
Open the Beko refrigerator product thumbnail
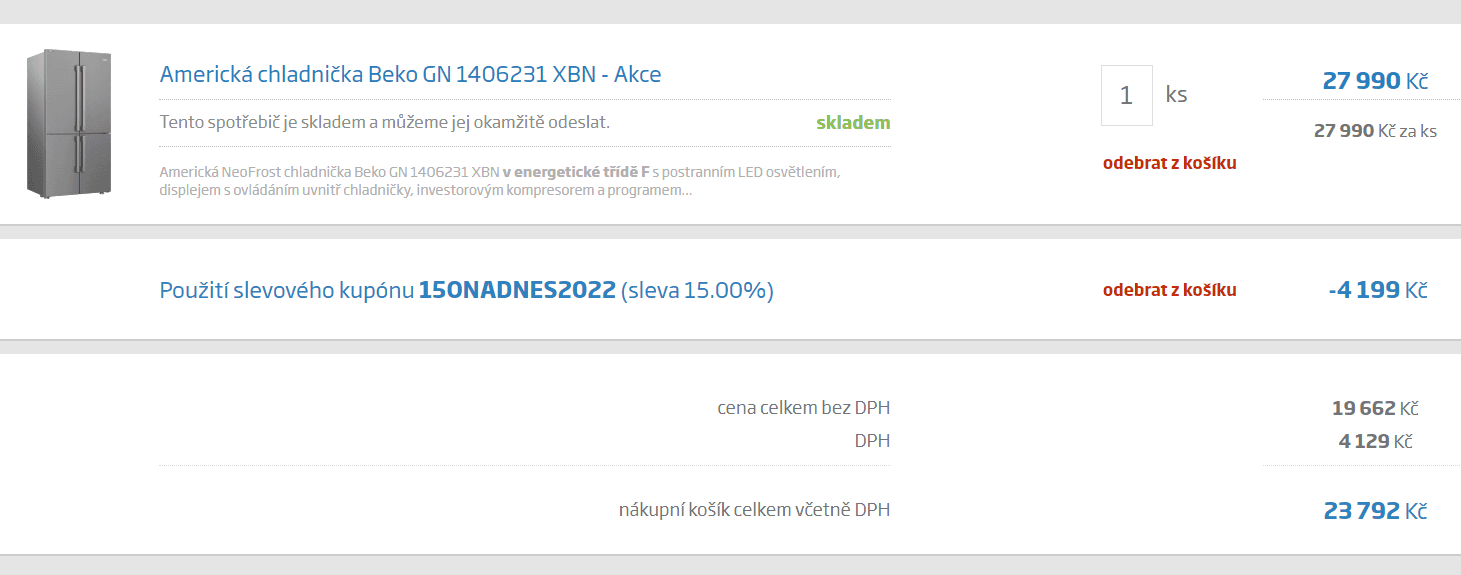click(x=68, y=125)
